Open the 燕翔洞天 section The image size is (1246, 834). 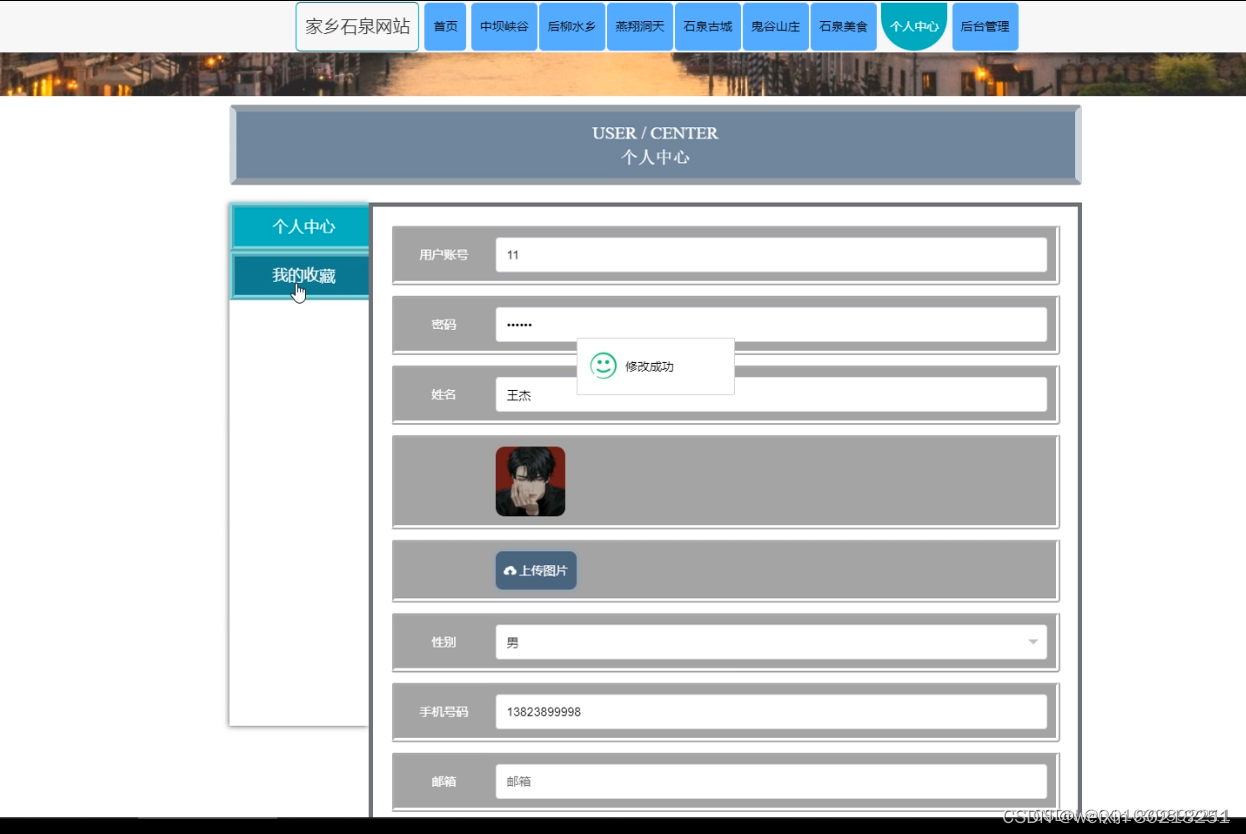639,27
